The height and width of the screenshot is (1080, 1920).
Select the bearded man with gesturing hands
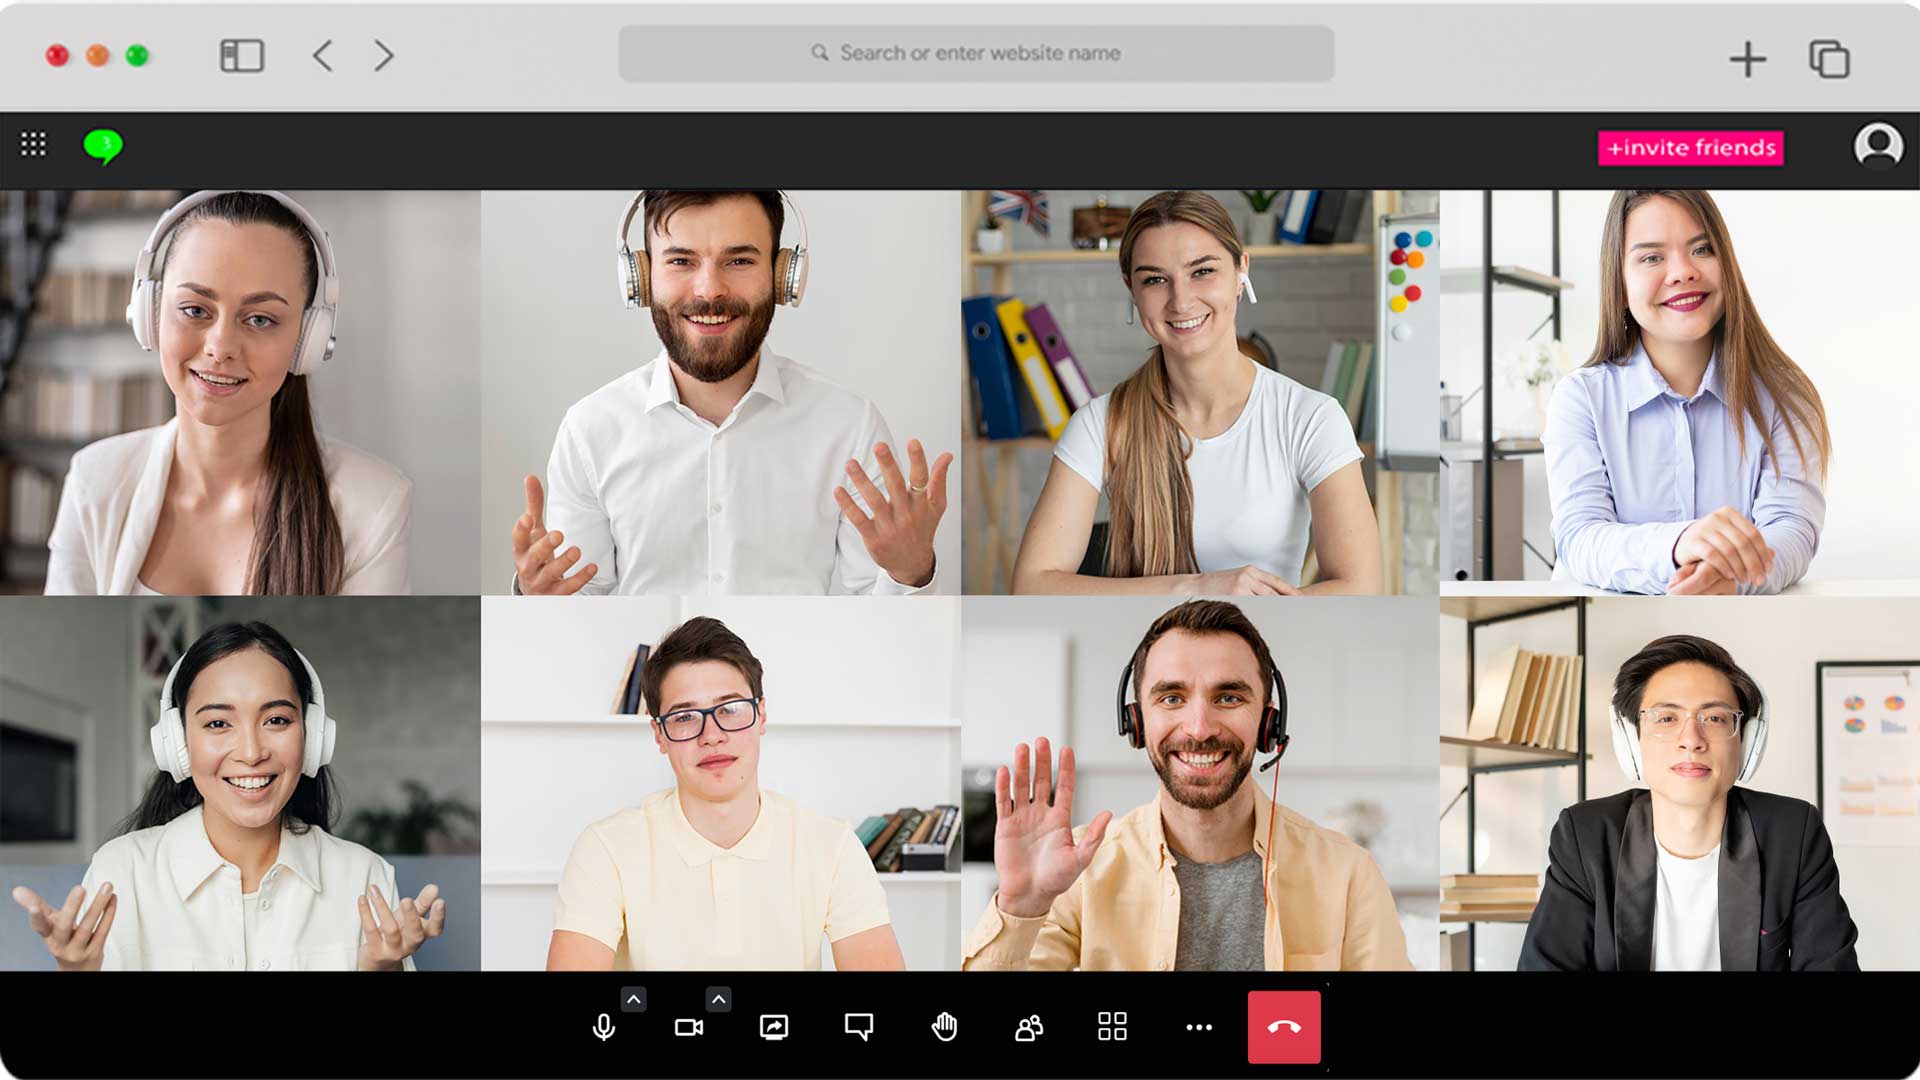coord(721,393)
